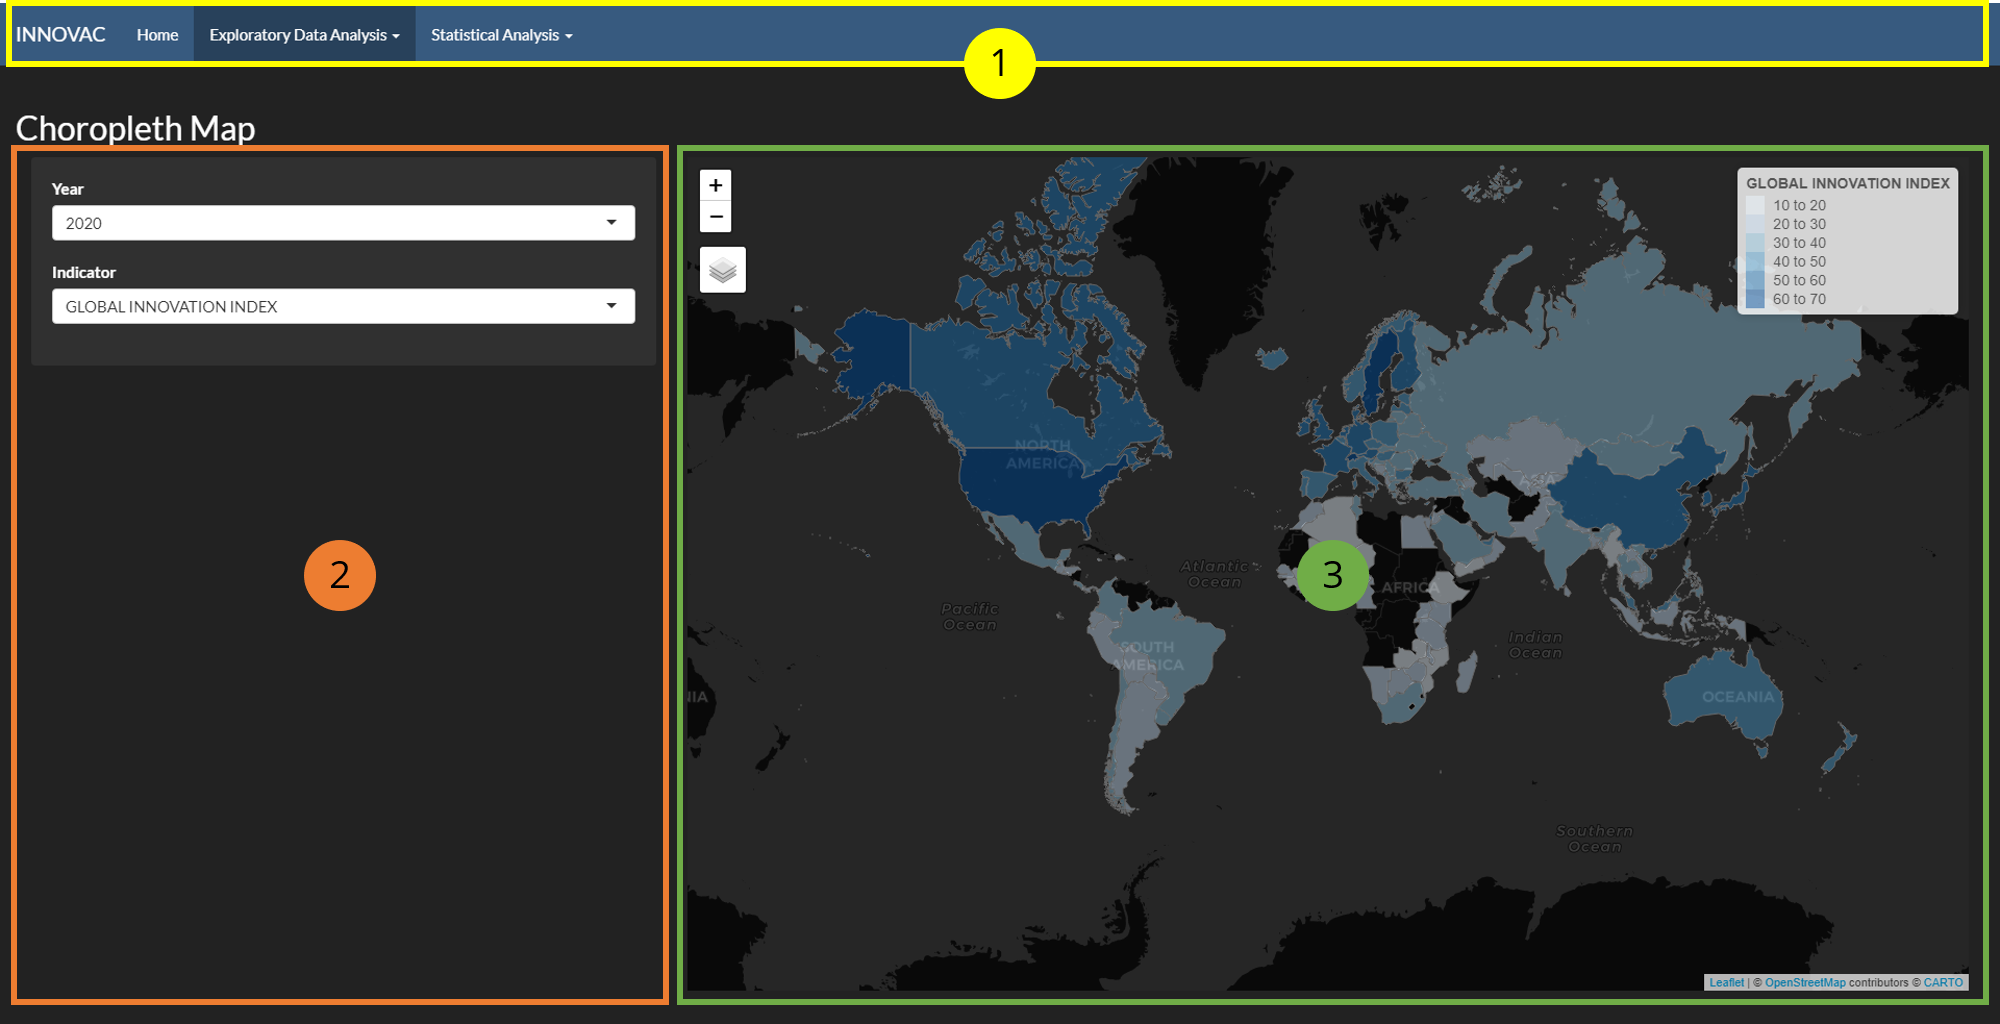Click the INNOVAC brand link

[61, 35]
